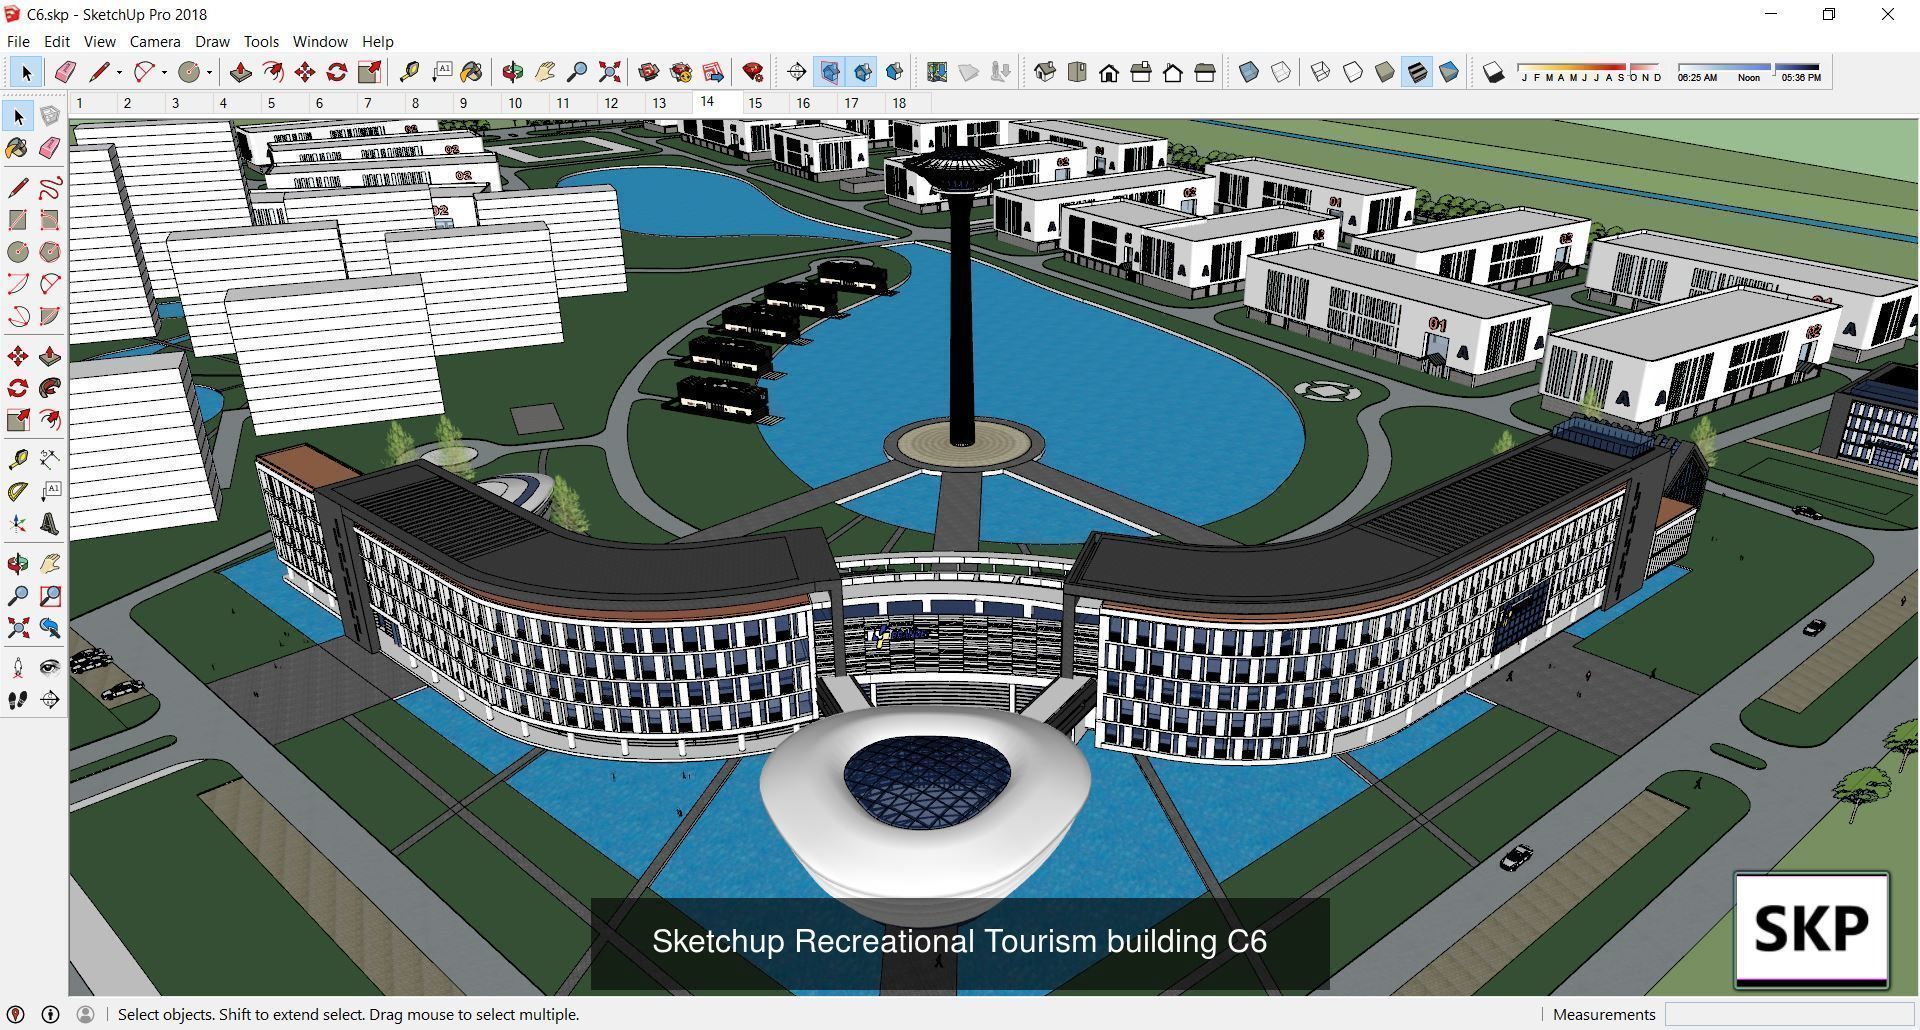Image resolution: width=1920 pixels, height=1030 pixels.
Task: Click Zoom Extents in top toolbar
Action: coord(609,72)
